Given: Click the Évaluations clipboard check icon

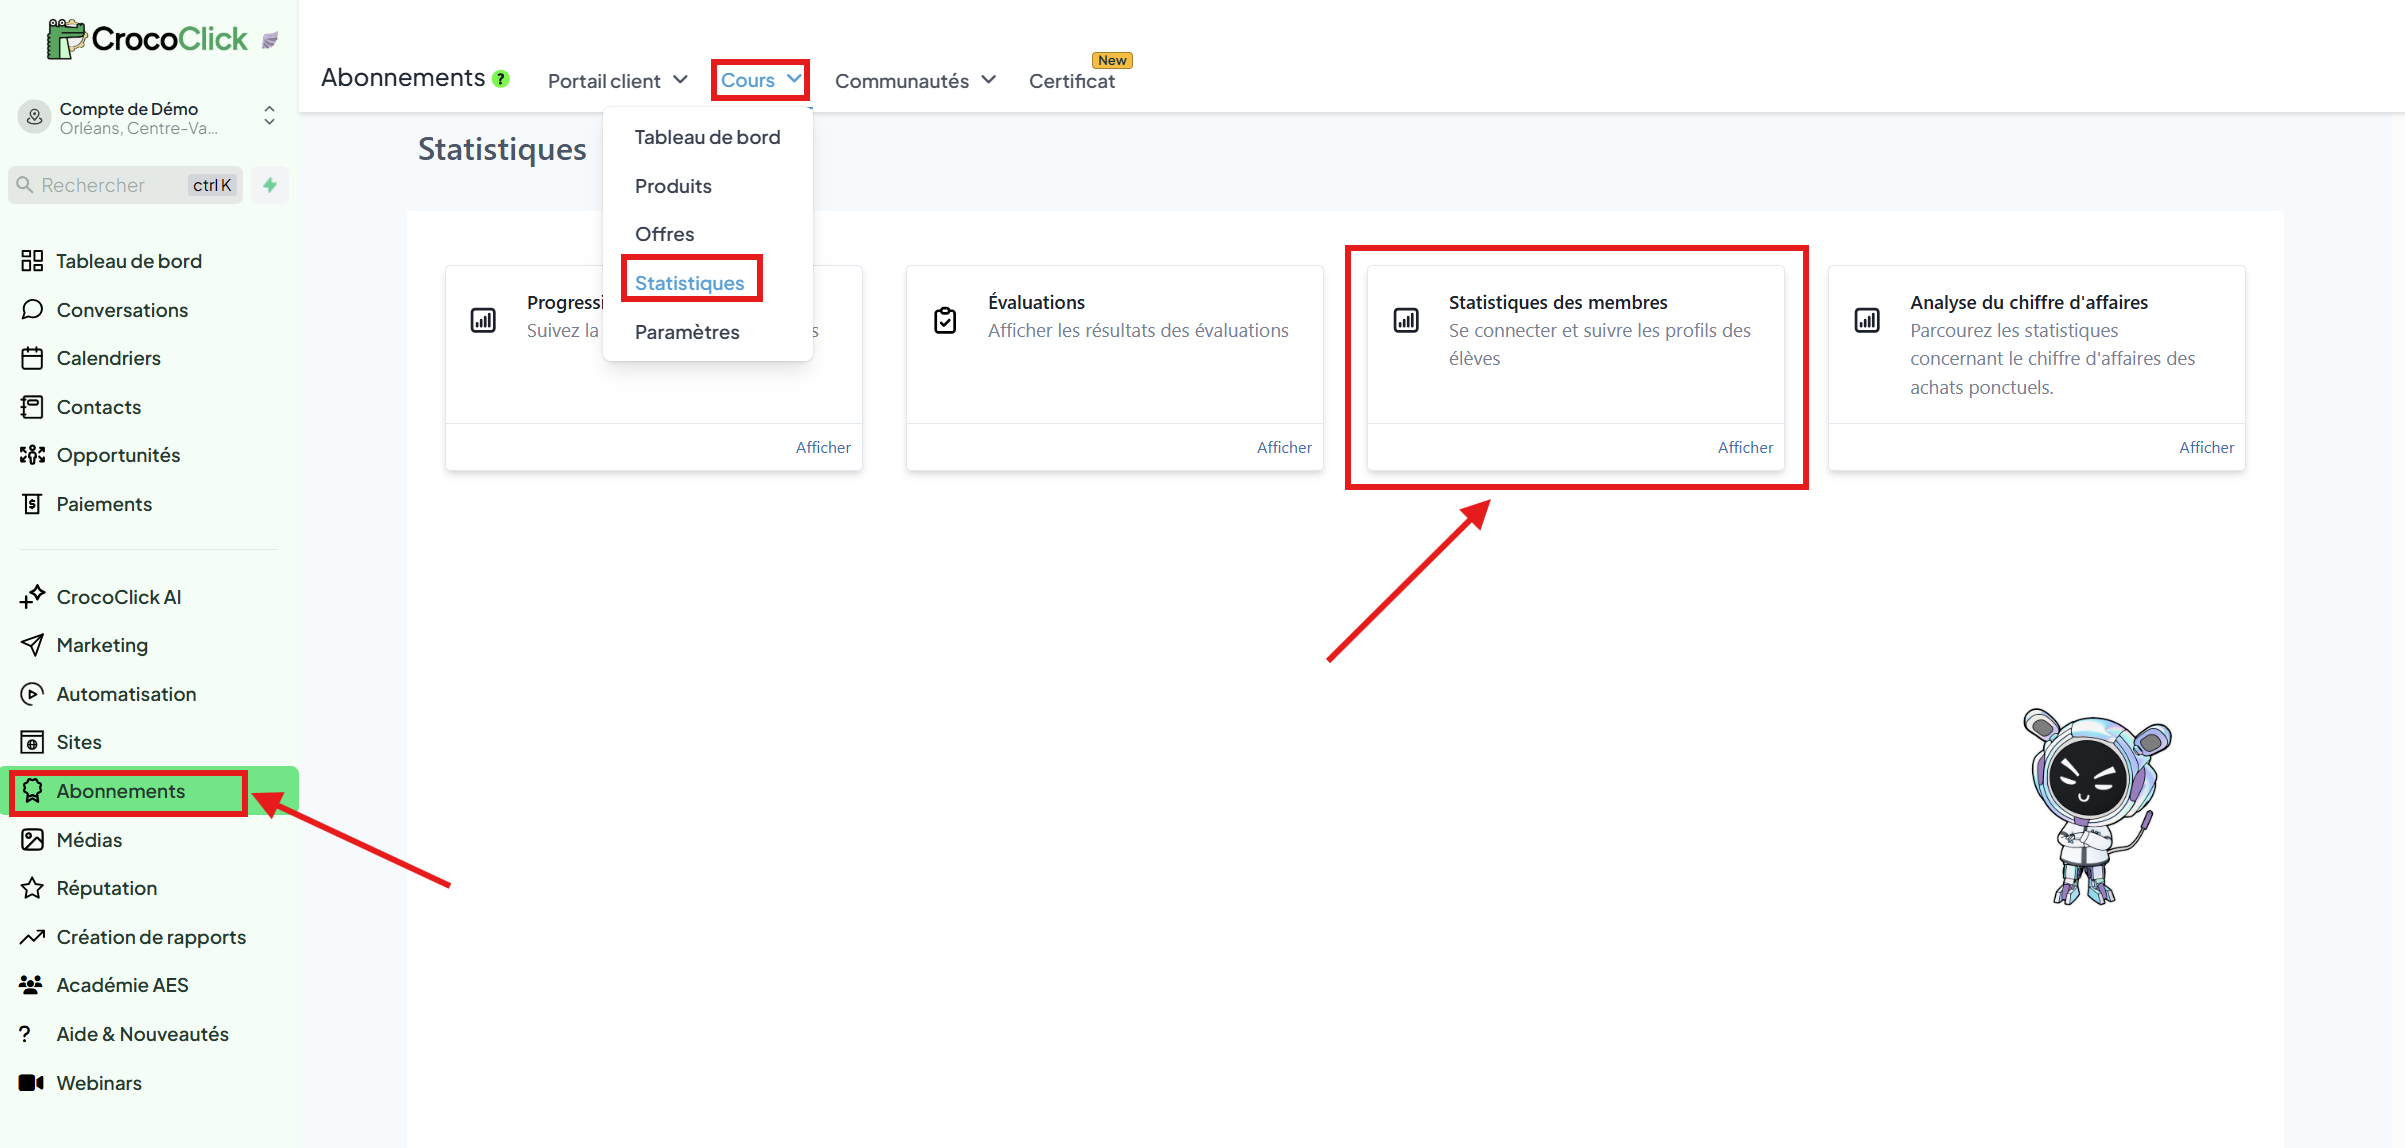Looking at the screenshot, I should (945, 320).
